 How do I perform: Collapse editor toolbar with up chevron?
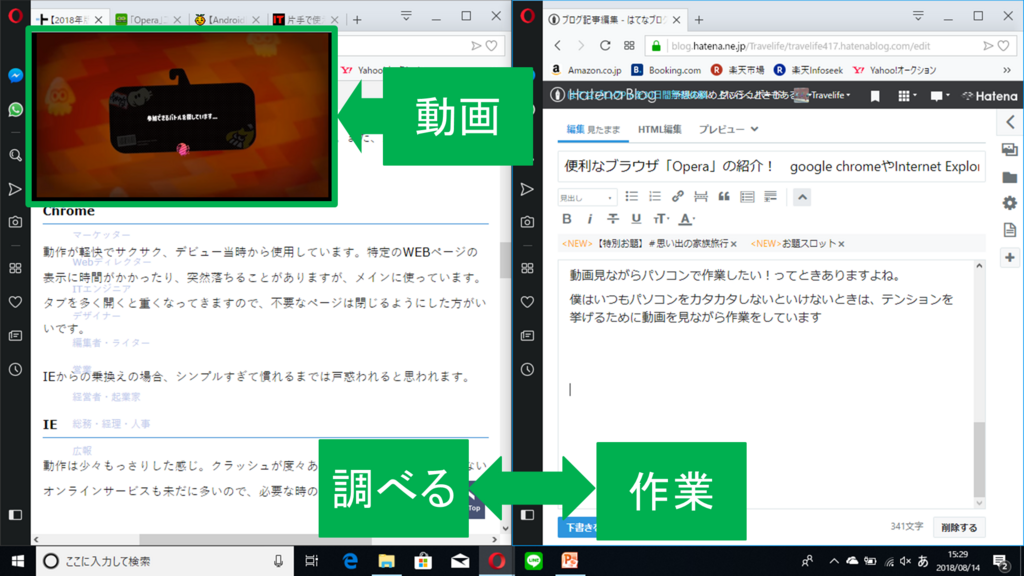(802, 197)
